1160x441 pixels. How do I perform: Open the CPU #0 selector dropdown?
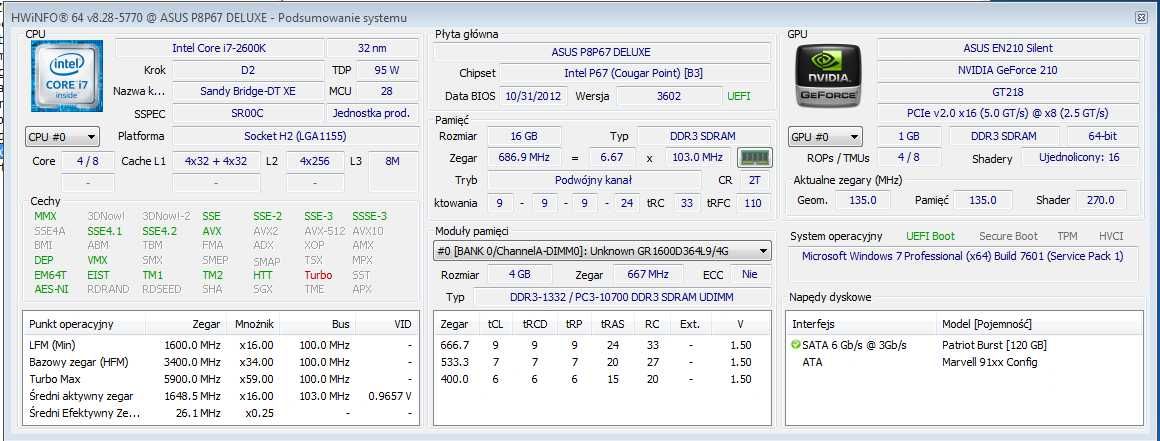pyautogui.click(x=62, y=137)
